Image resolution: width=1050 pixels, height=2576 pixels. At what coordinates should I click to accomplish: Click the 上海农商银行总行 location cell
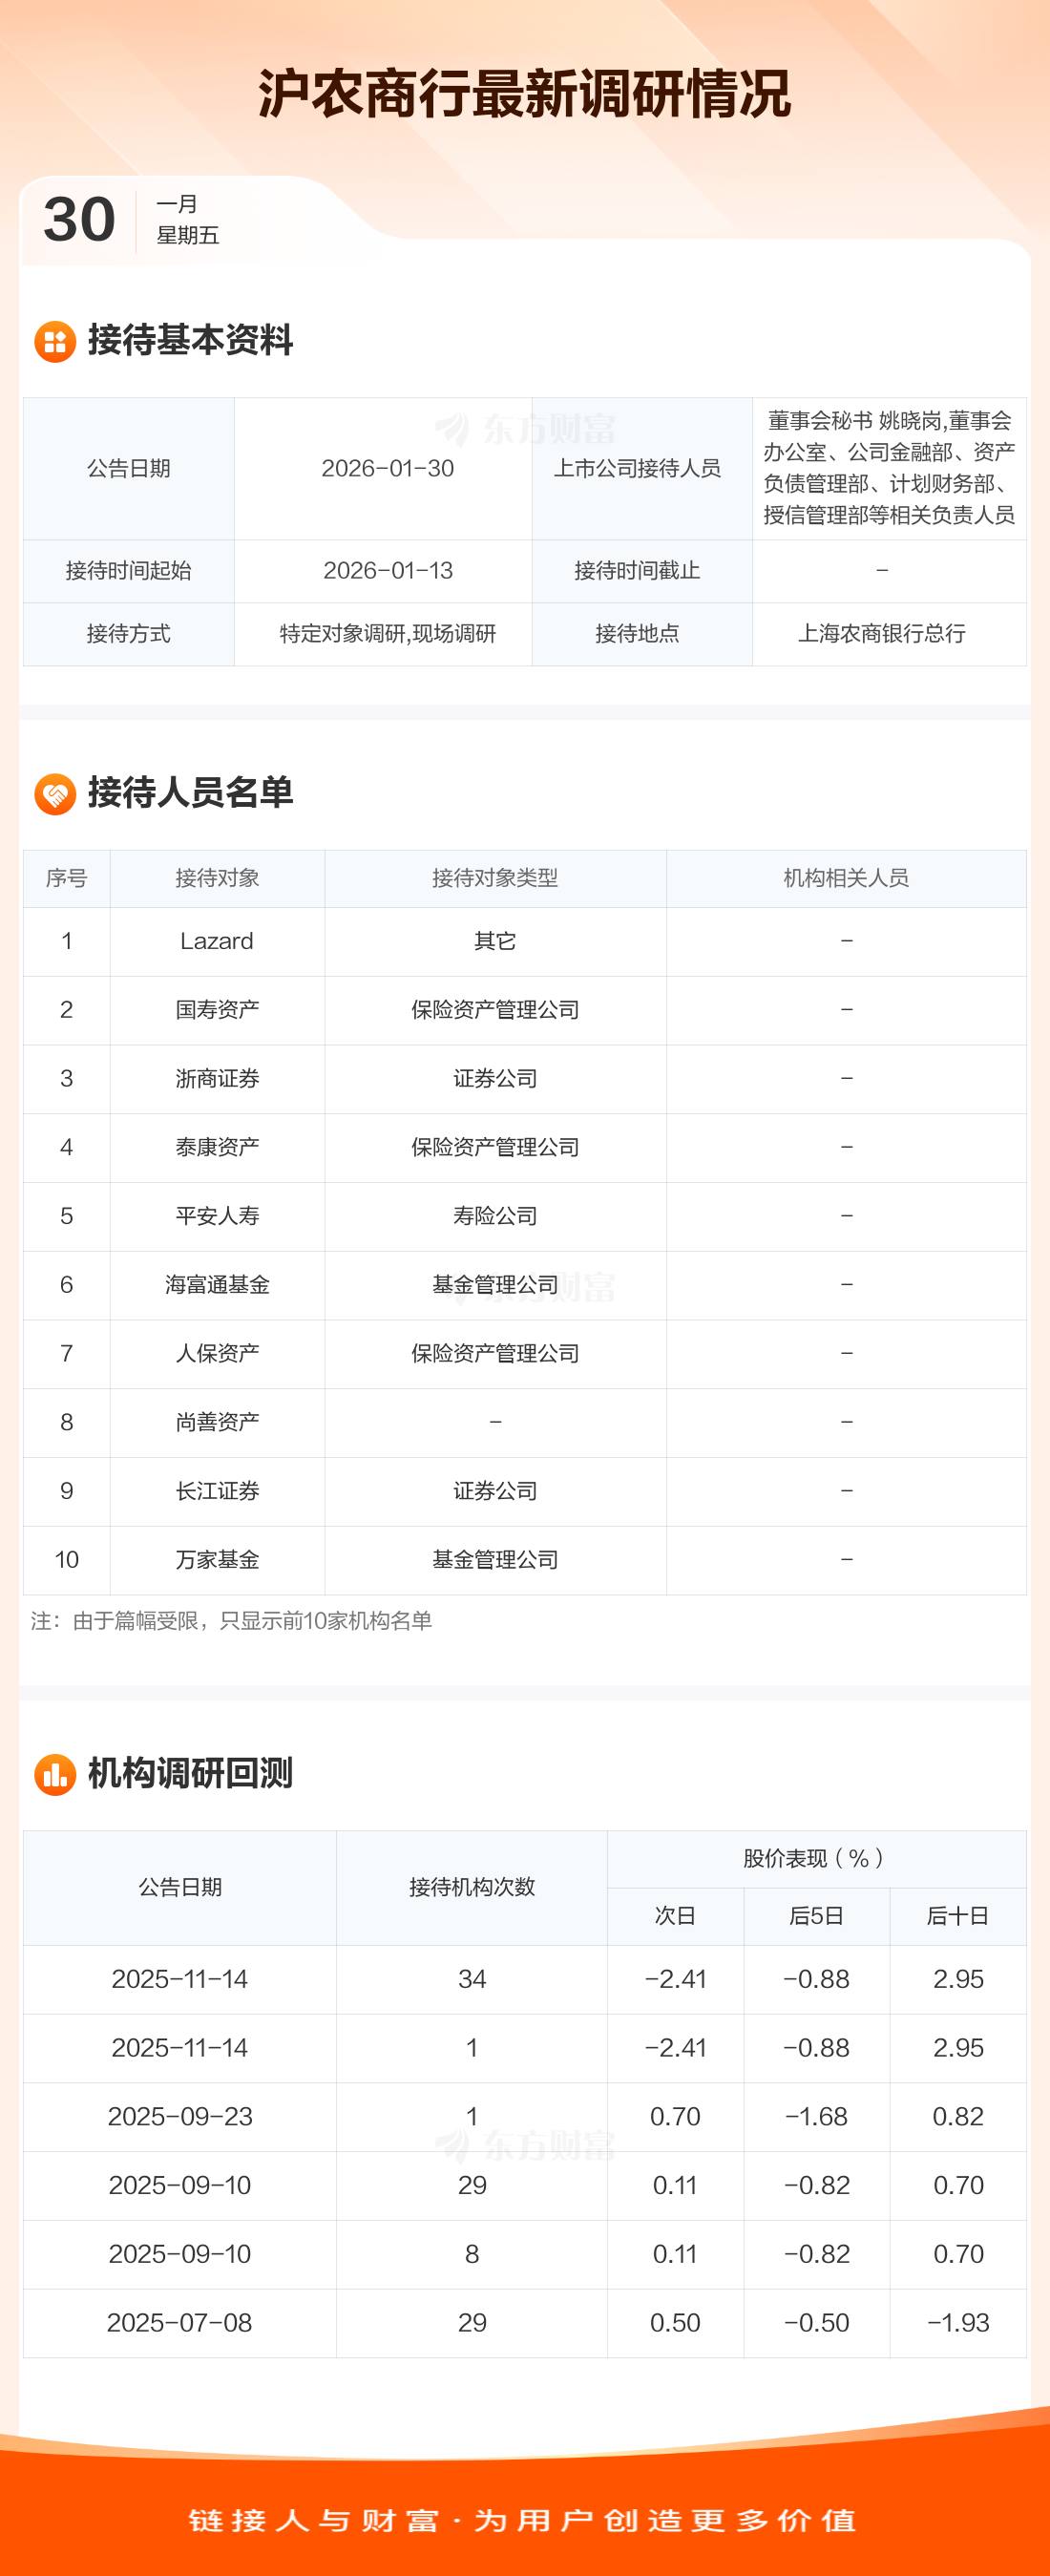[x=881, y=634]
